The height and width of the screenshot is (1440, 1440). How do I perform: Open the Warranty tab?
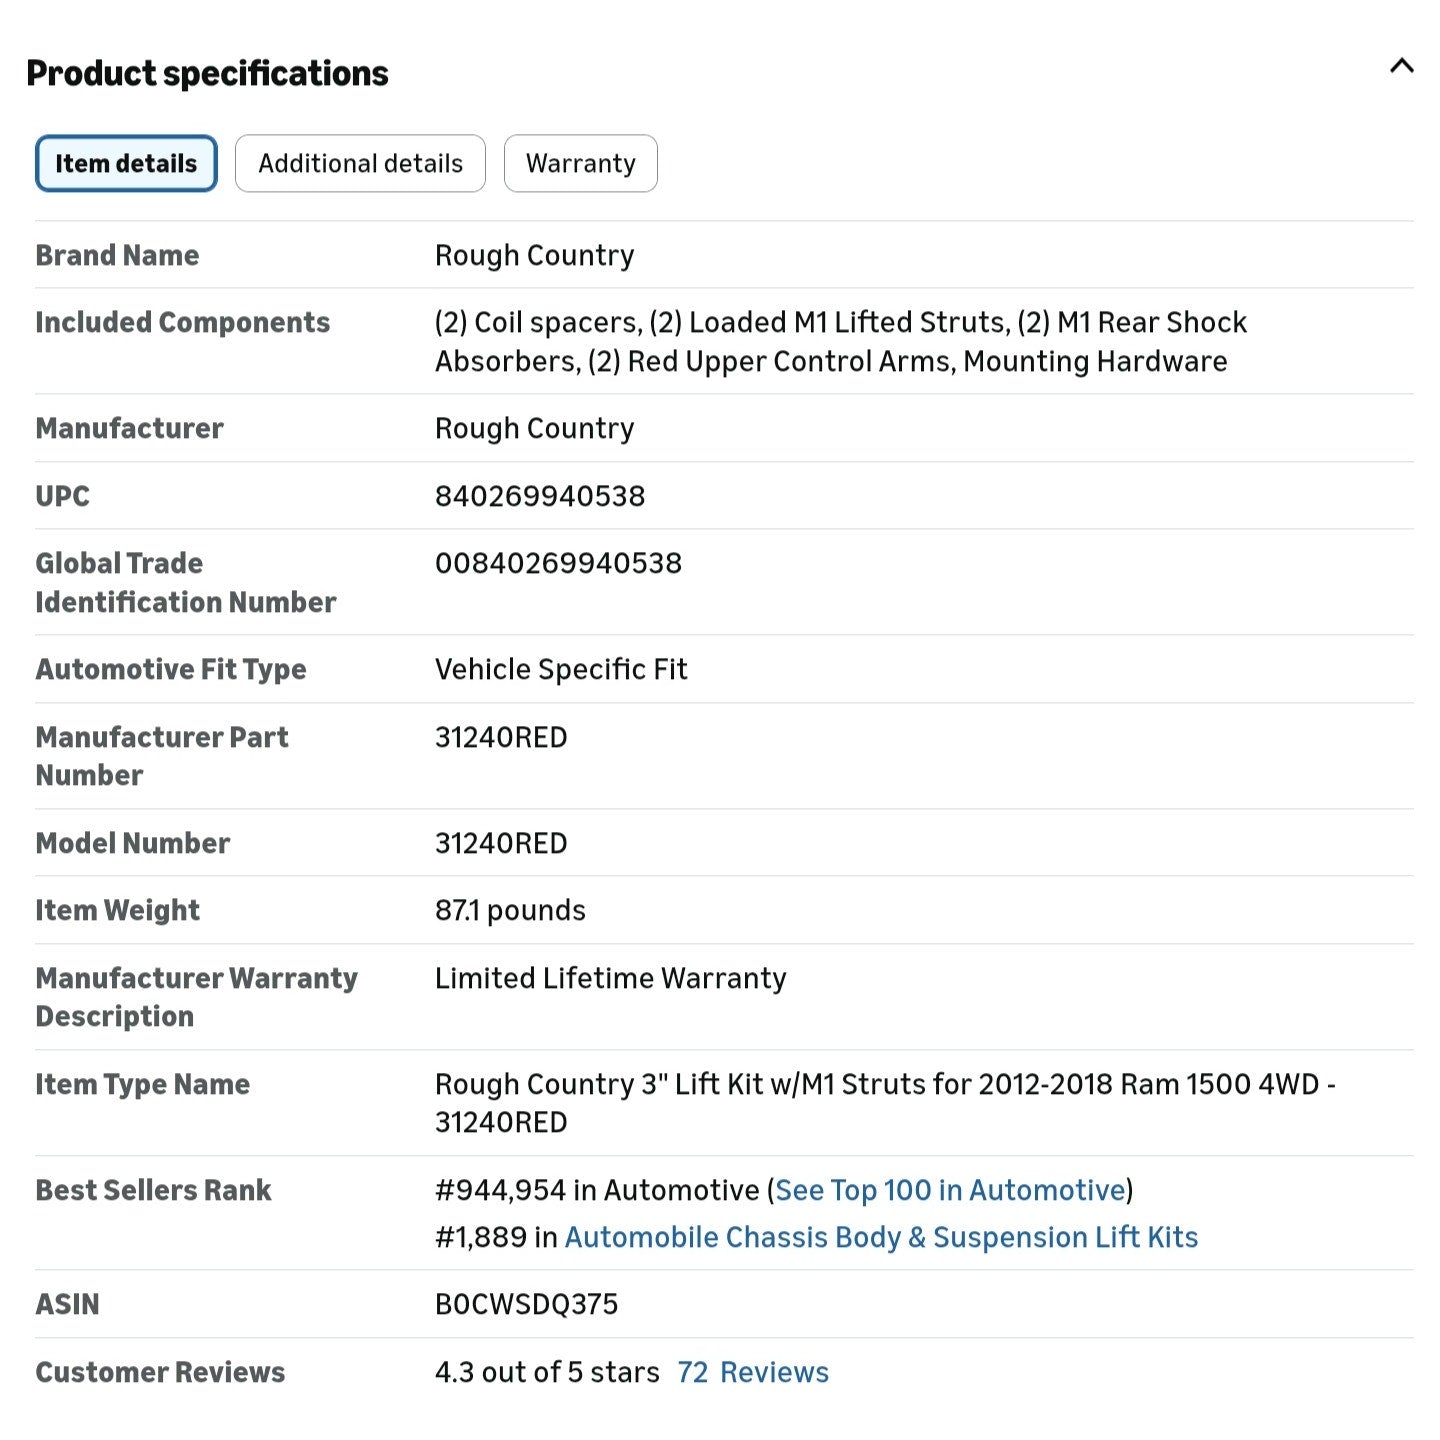point(580,163)
